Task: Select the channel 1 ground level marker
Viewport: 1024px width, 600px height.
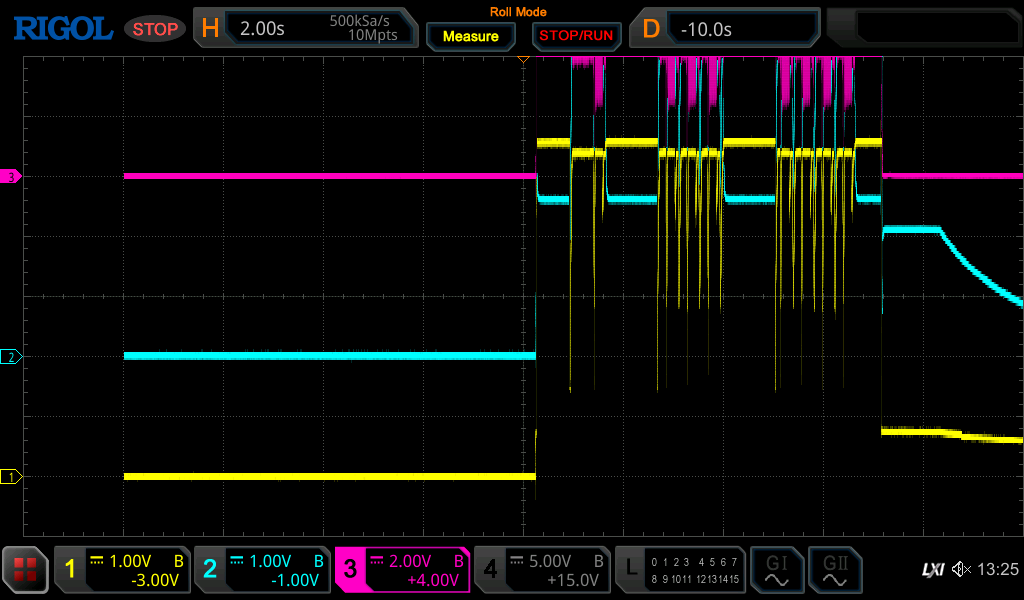Action: point(11,477)
